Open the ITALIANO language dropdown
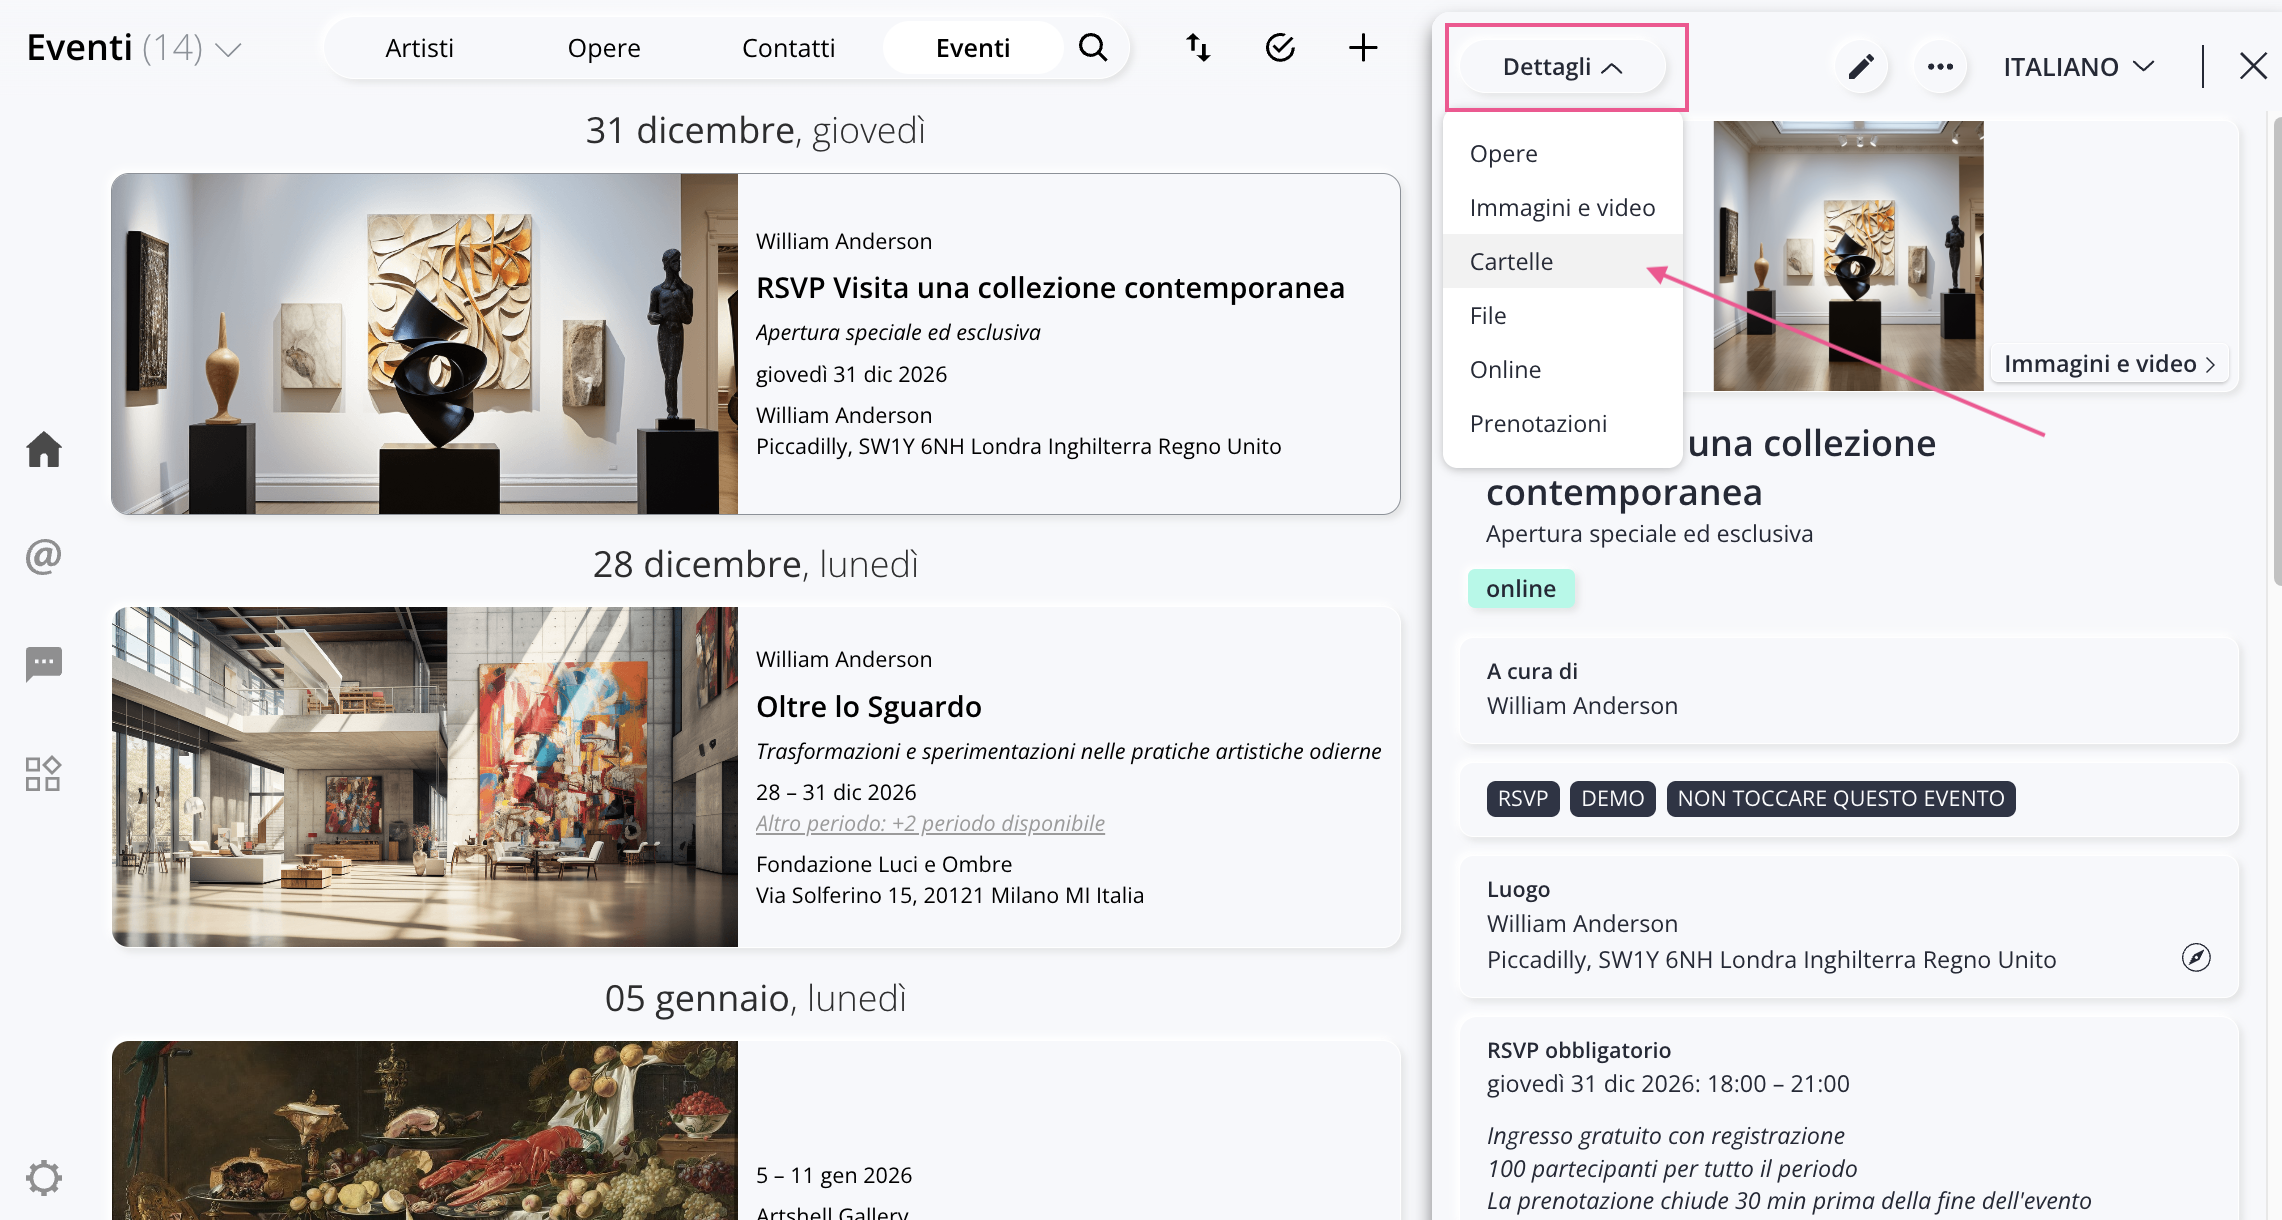This screenshot has width=2282, height=1220. (x=2078, y=67)
